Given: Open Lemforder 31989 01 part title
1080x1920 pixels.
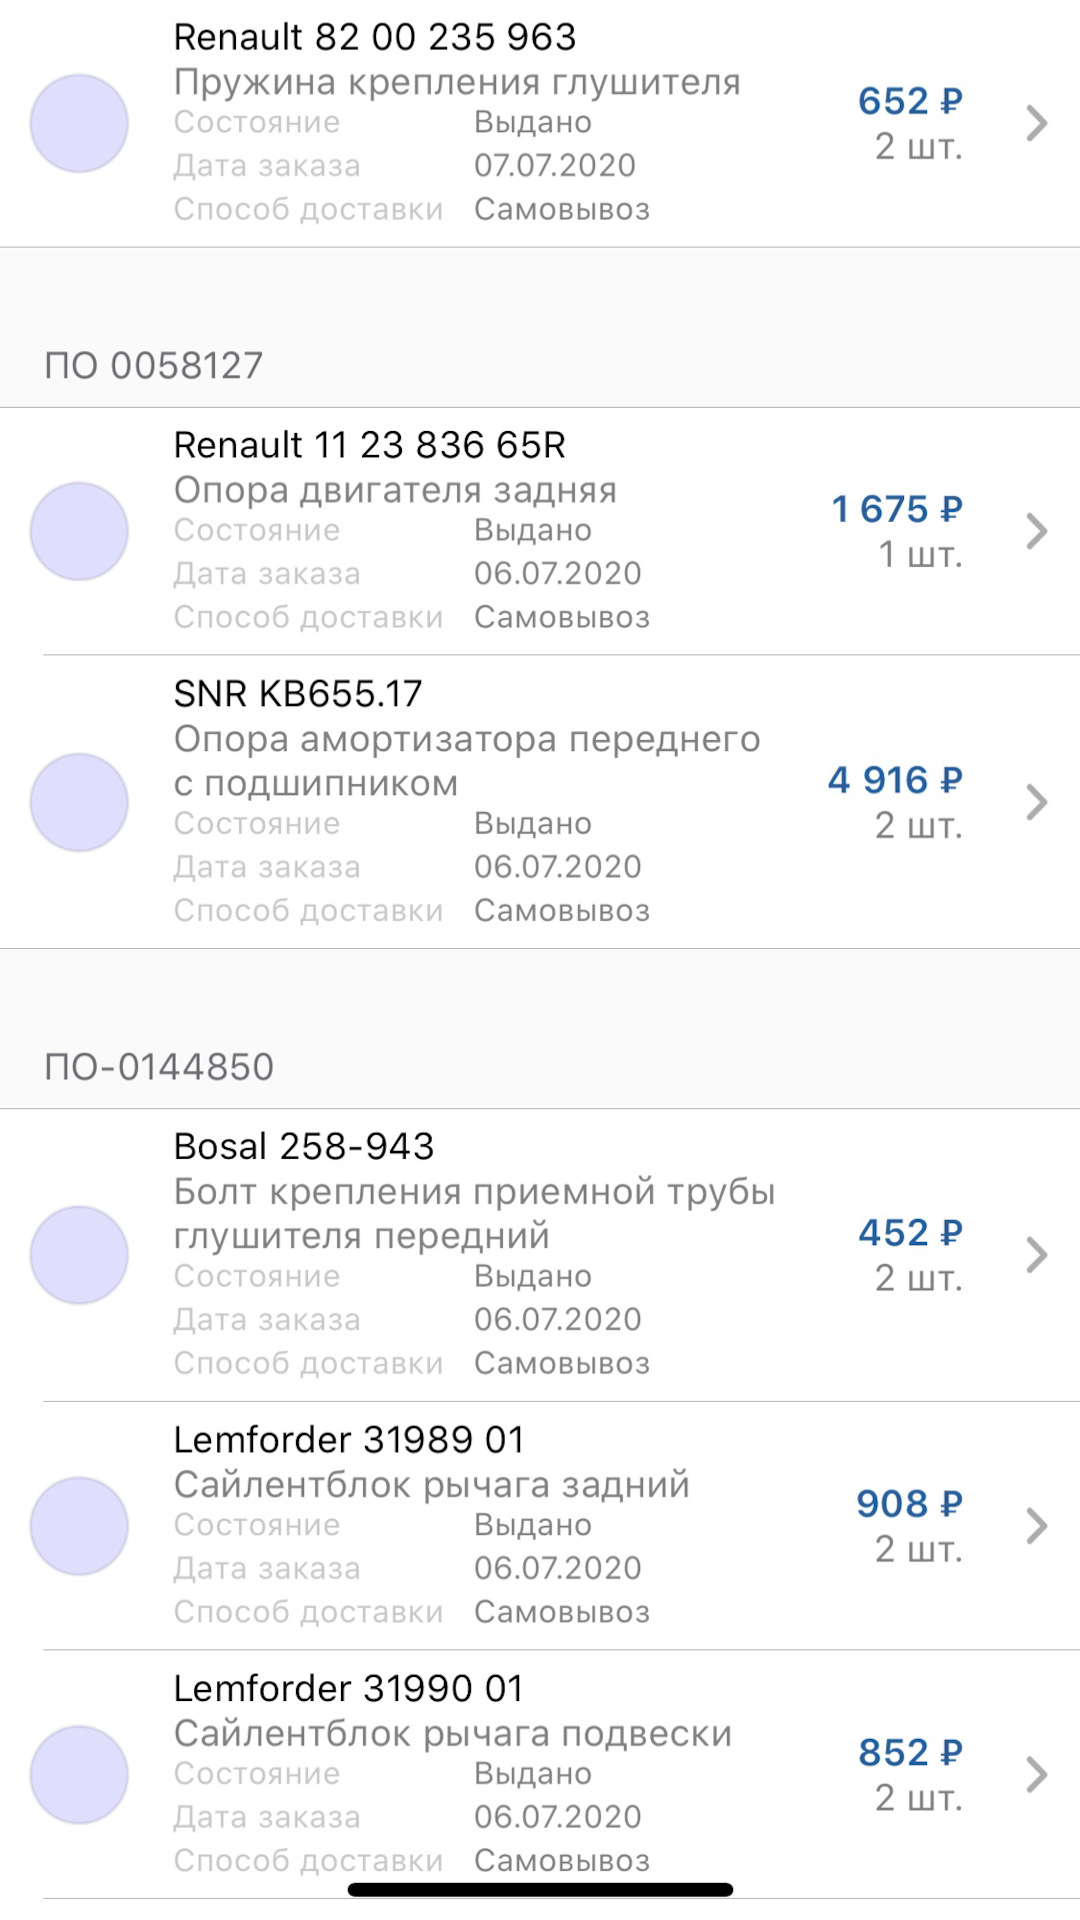Looking at the screenshot, I should click(349, 1440).
